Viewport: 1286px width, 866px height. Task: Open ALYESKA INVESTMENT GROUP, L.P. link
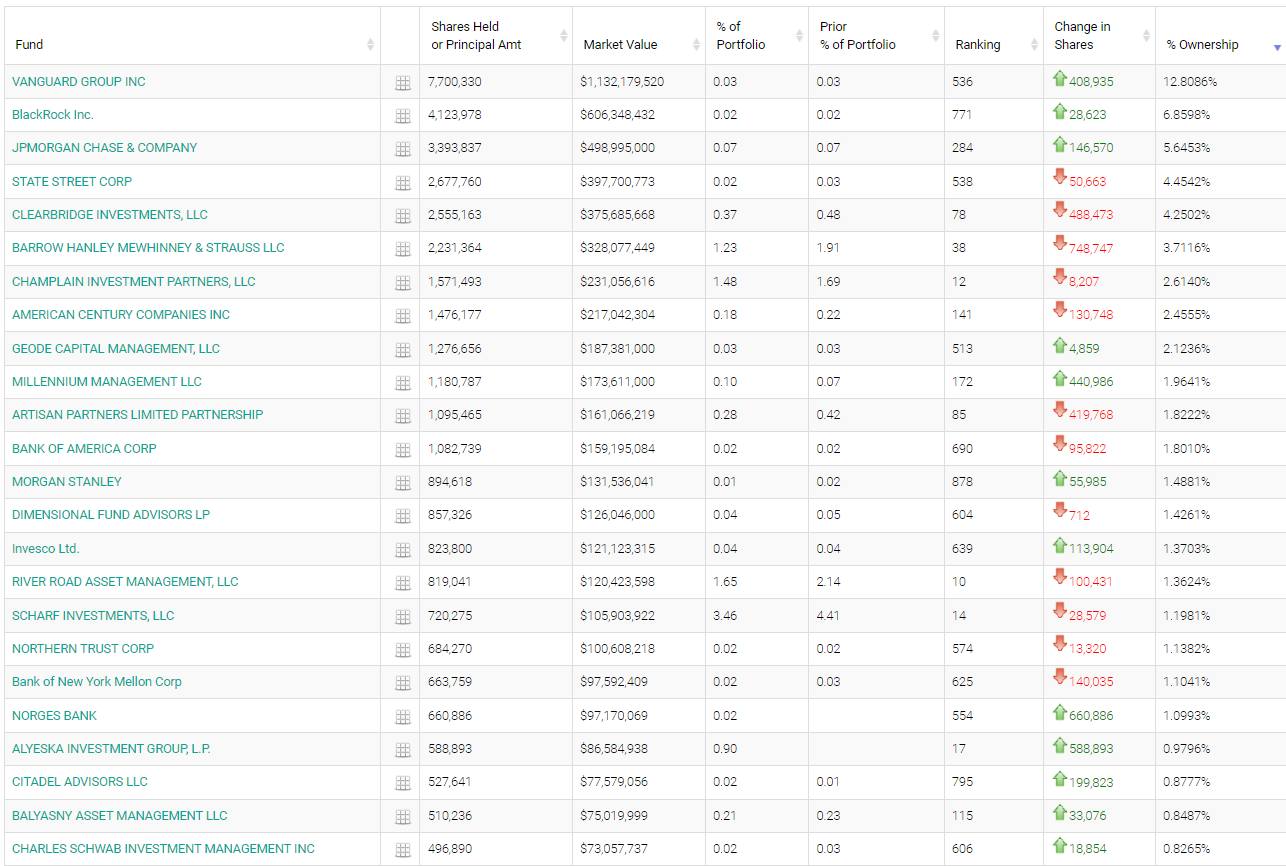[111, 749]
